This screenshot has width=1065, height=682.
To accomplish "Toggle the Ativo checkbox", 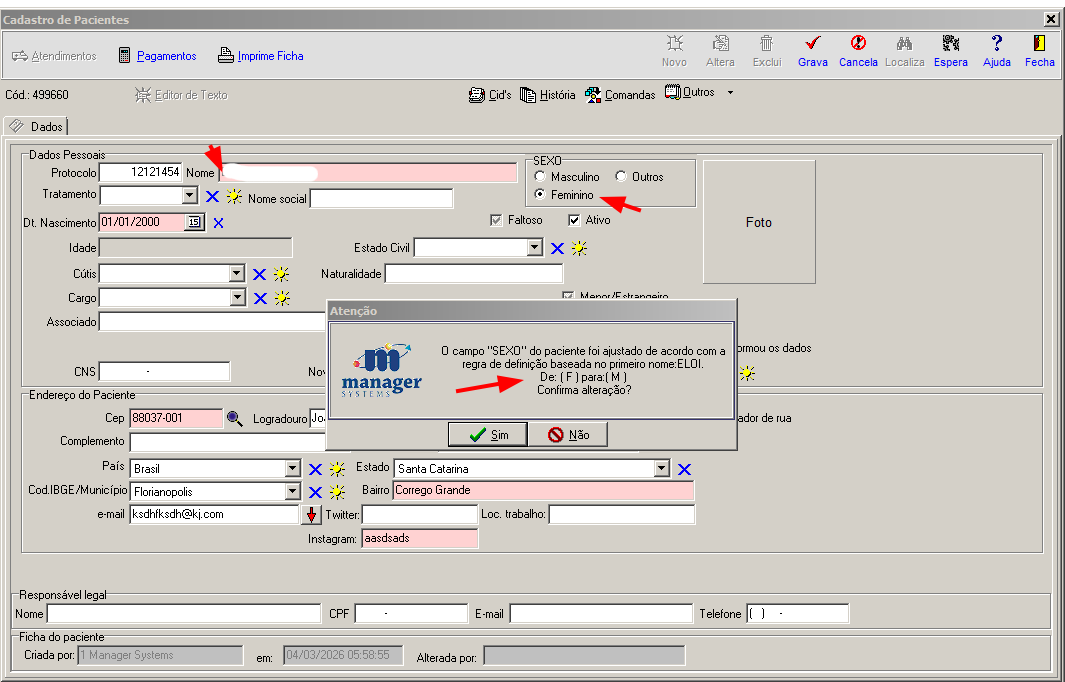I will 574,220.
